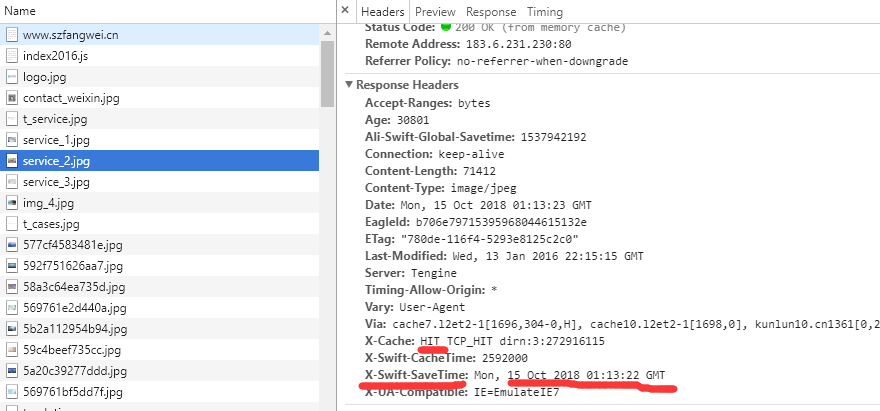
Task: Click the thumbnail icon for img_4.jpg
Action: [x=12, y=203]
